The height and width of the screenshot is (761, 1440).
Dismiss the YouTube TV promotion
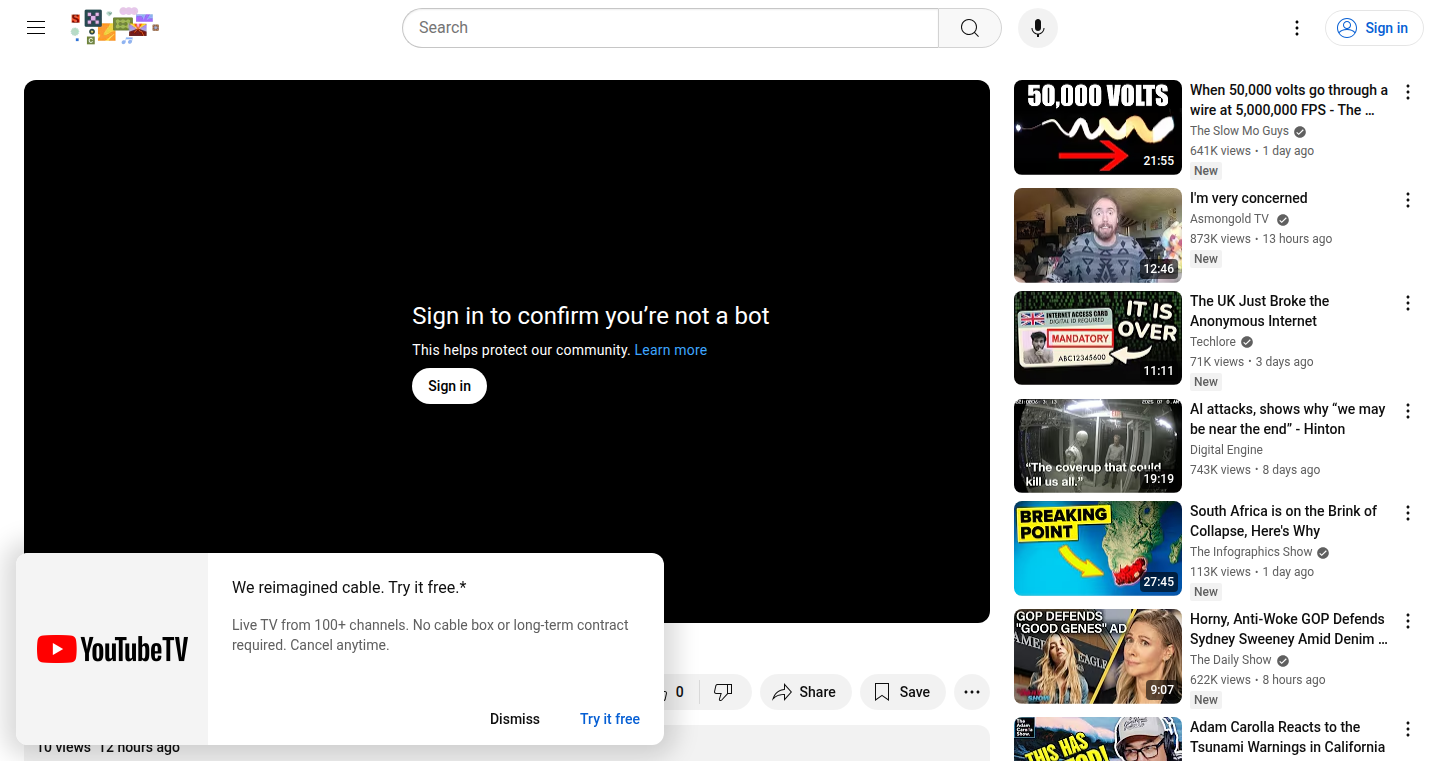click(515, 719)
